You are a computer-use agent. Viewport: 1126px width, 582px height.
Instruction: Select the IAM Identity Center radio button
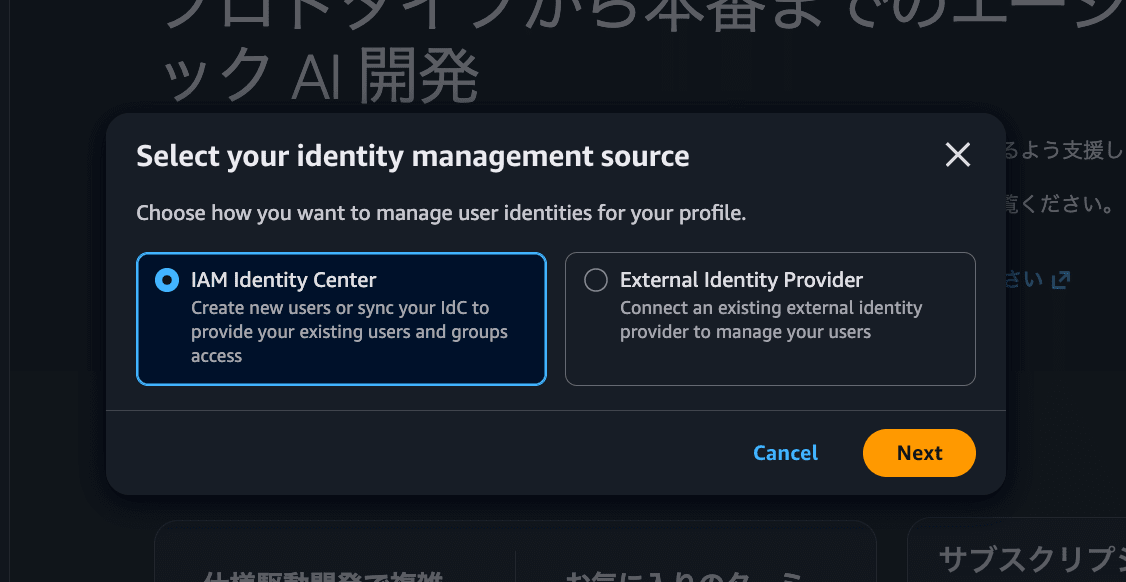click(167, 280)
